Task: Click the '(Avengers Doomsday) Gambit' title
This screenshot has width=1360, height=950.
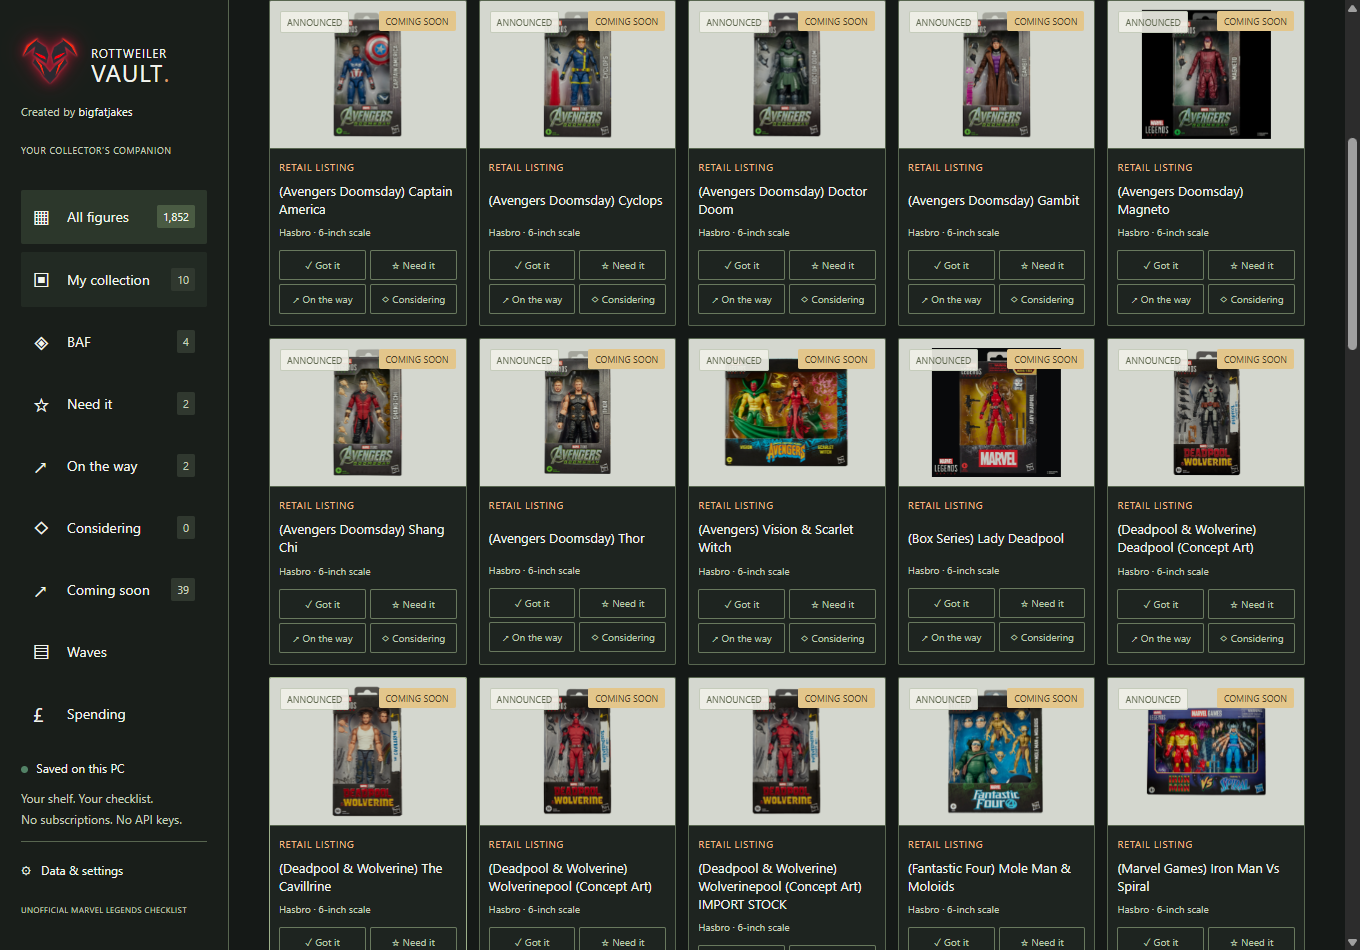Action: pyautogui.click(x=993, y=200)
